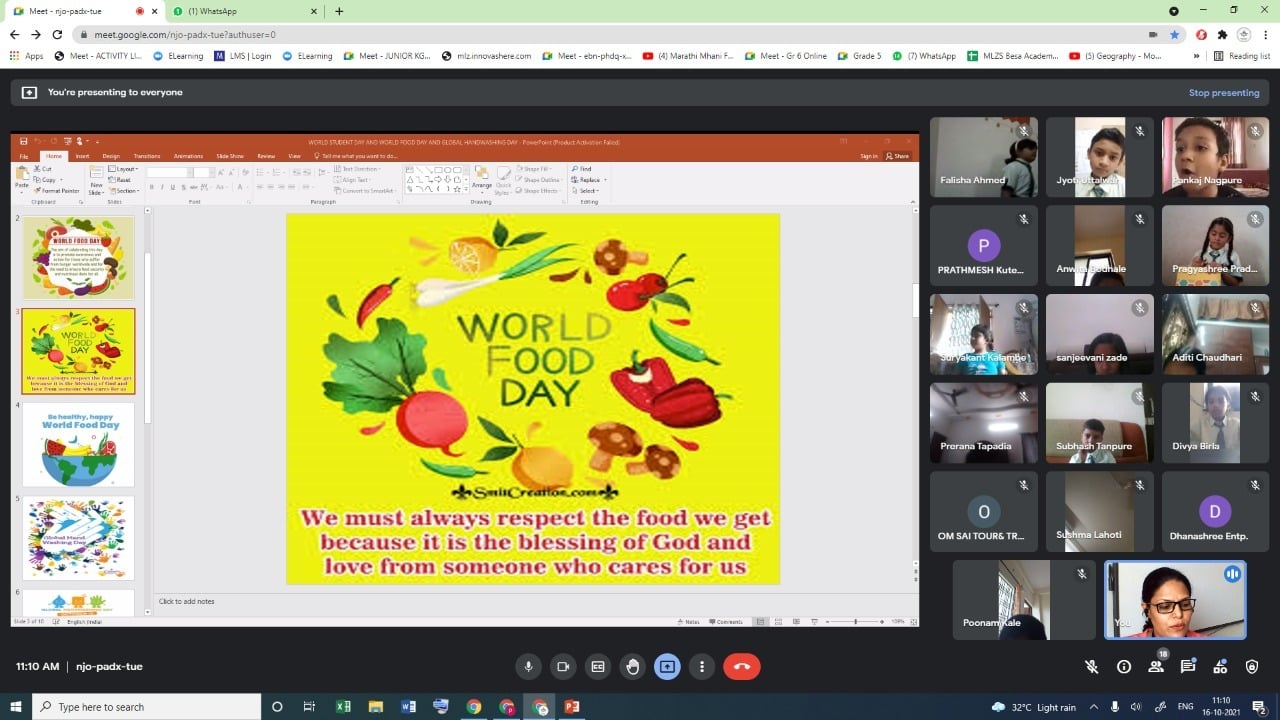Viewport: 1280px width, 720px height.
Task: Click the PowerPoint Share button
Action: tap(898, 156)
